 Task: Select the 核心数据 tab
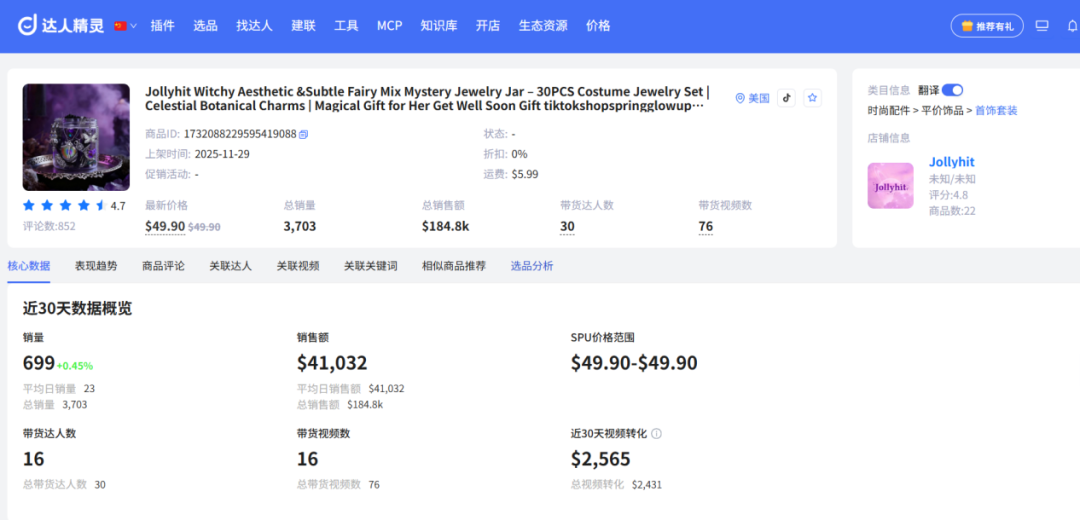tap(28, 266)
